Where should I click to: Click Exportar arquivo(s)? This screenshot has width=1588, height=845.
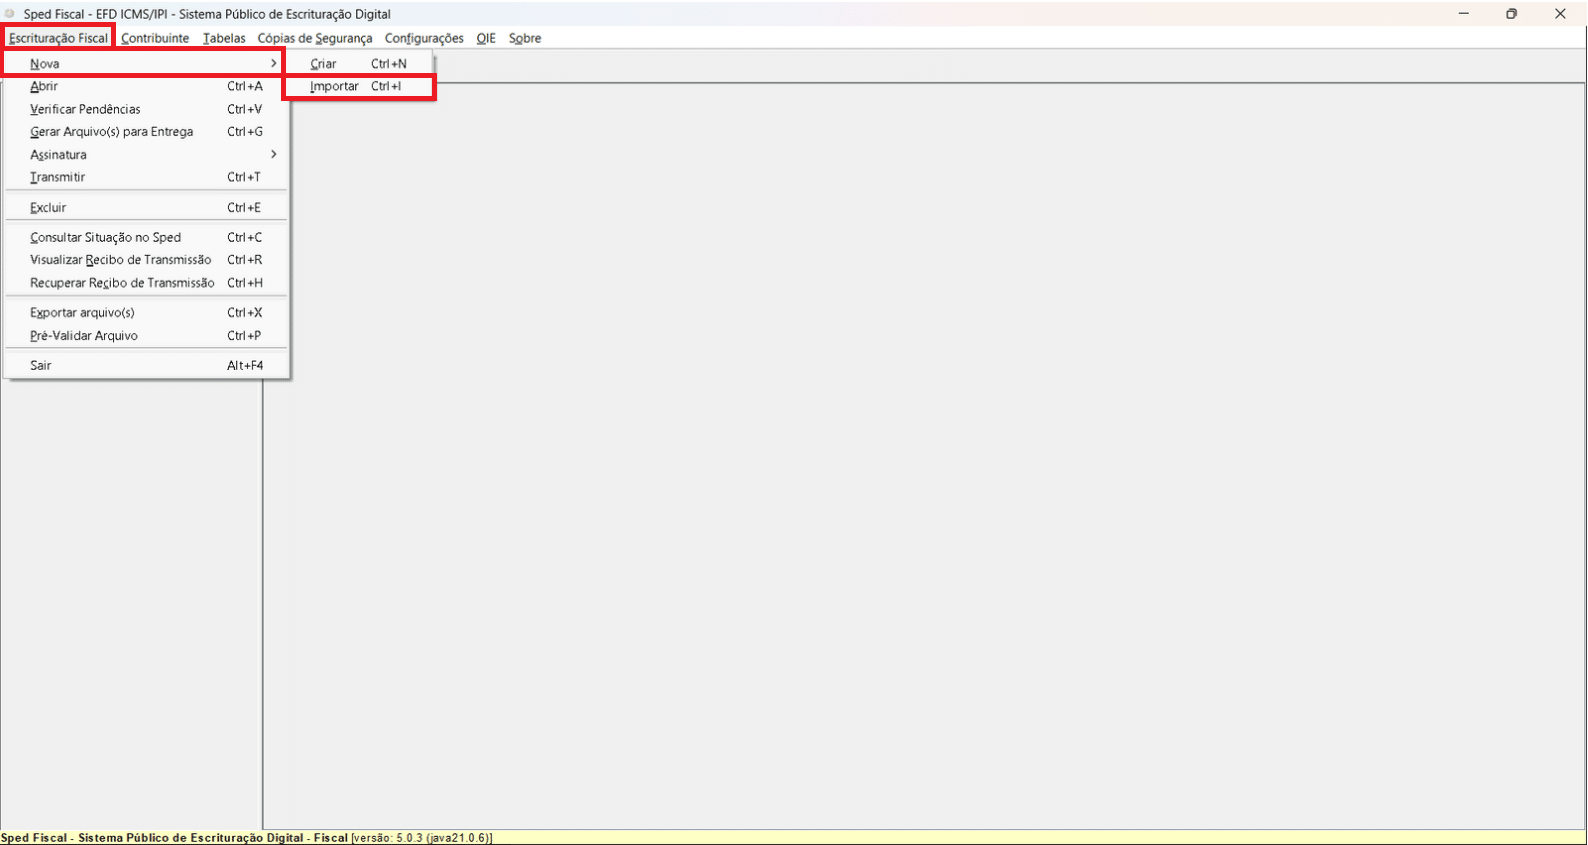pyautogui.click(x=146, y=313)
